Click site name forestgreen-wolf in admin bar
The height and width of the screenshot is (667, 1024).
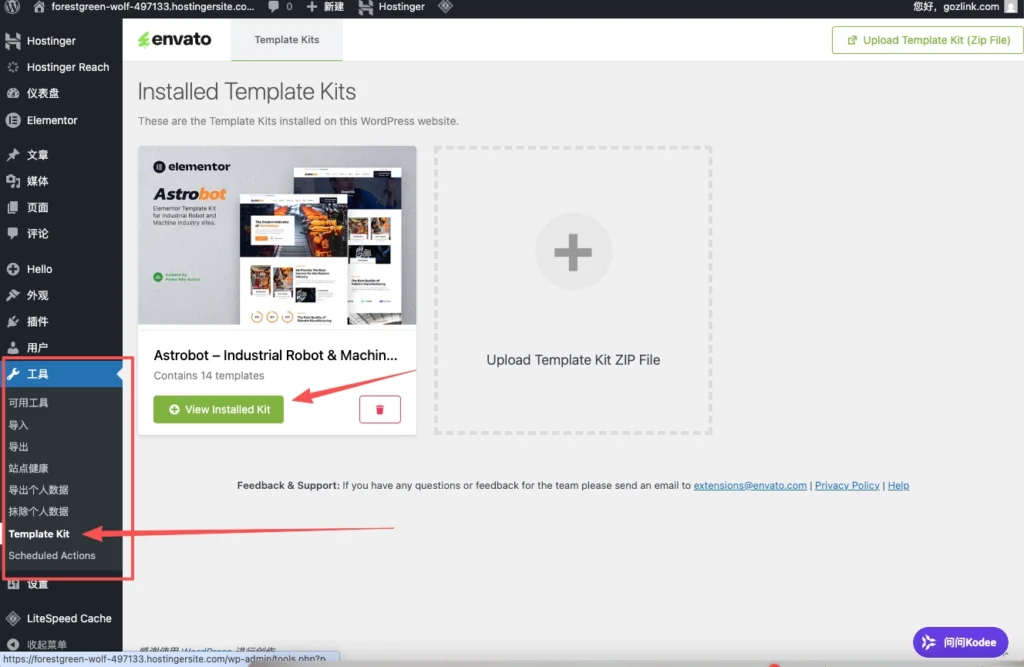[x=153, y=7]
